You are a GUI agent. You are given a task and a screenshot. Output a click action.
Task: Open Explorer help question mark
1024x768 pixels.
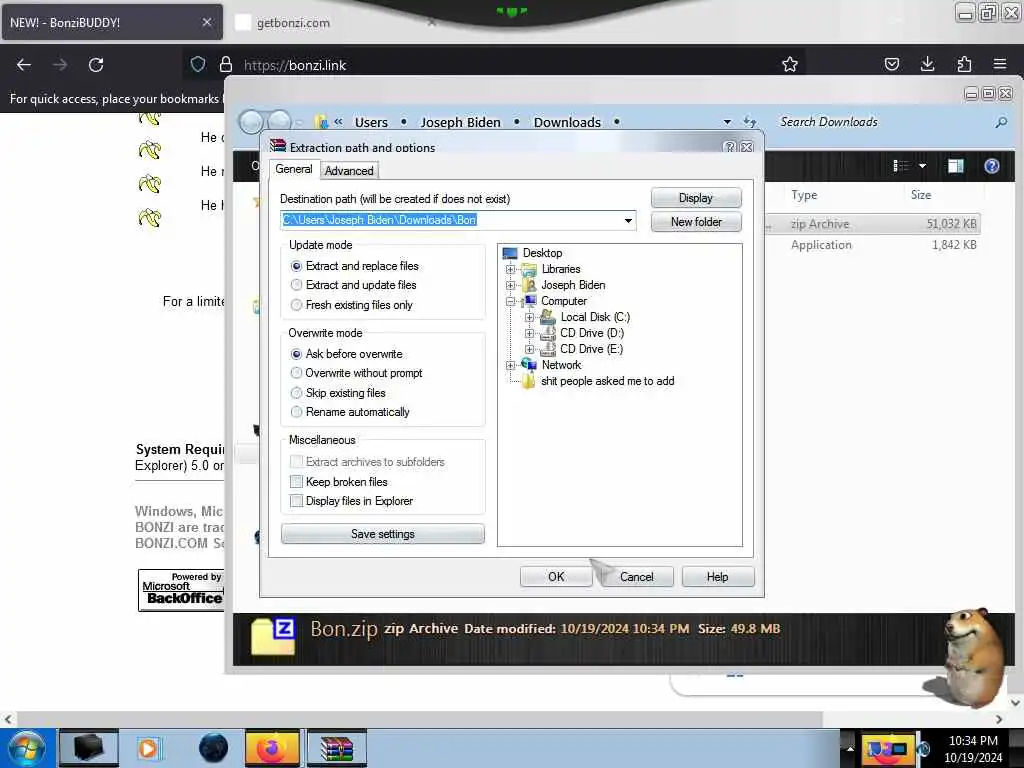(991, 166)
